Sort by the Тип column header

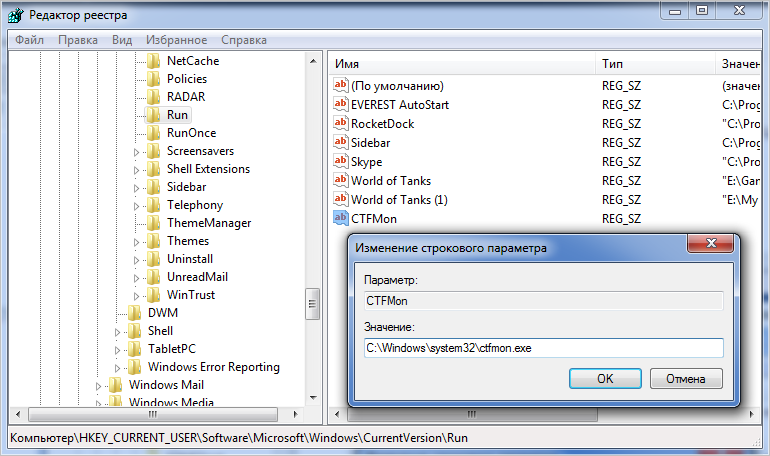655,64
